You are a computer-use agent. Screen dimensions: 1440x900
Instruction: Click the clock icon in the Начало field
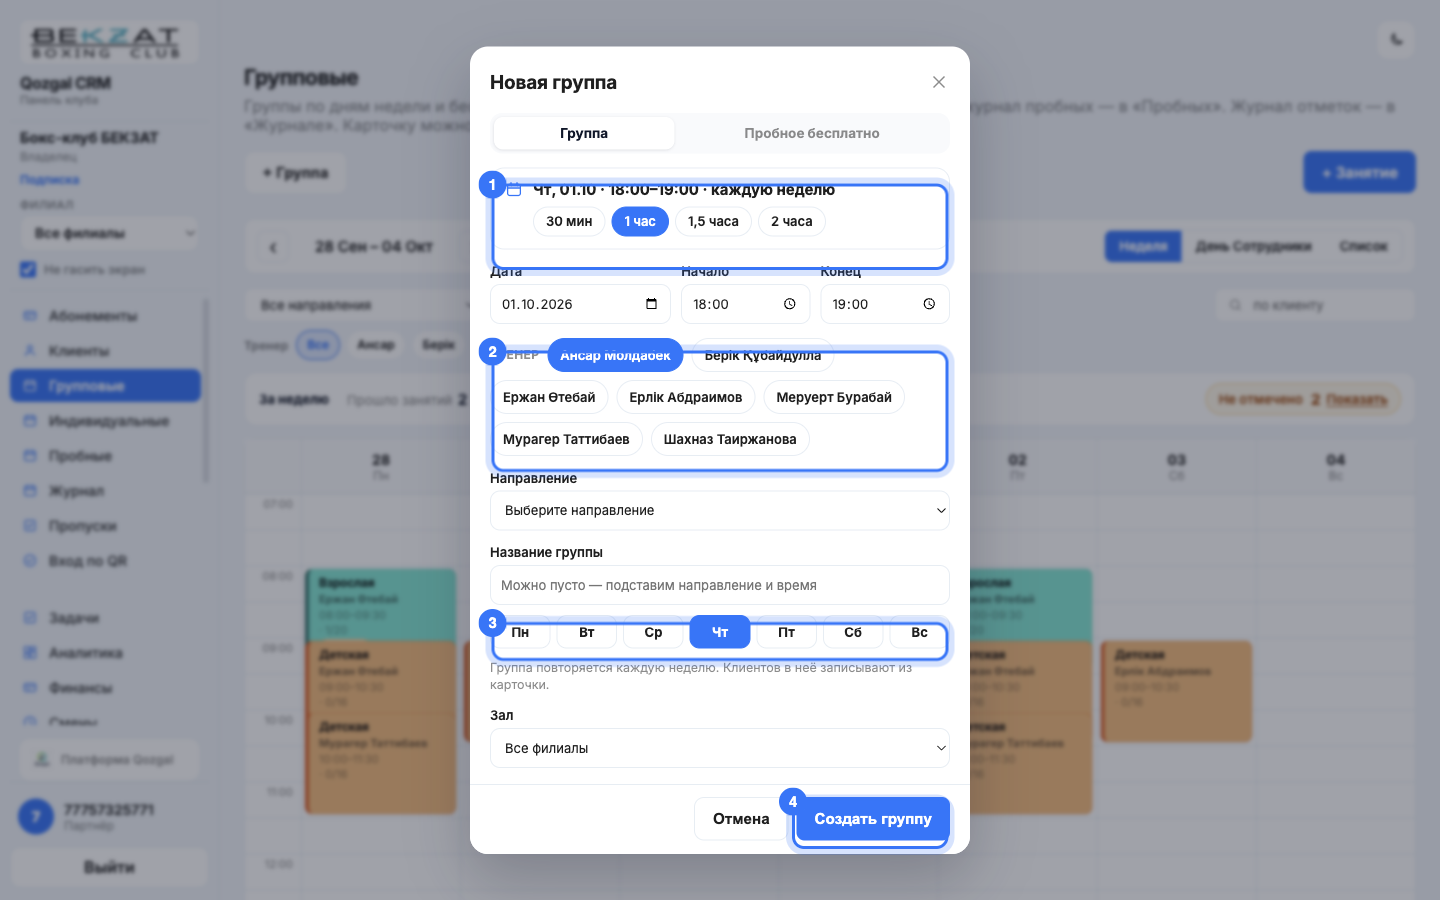click(790, 304)
